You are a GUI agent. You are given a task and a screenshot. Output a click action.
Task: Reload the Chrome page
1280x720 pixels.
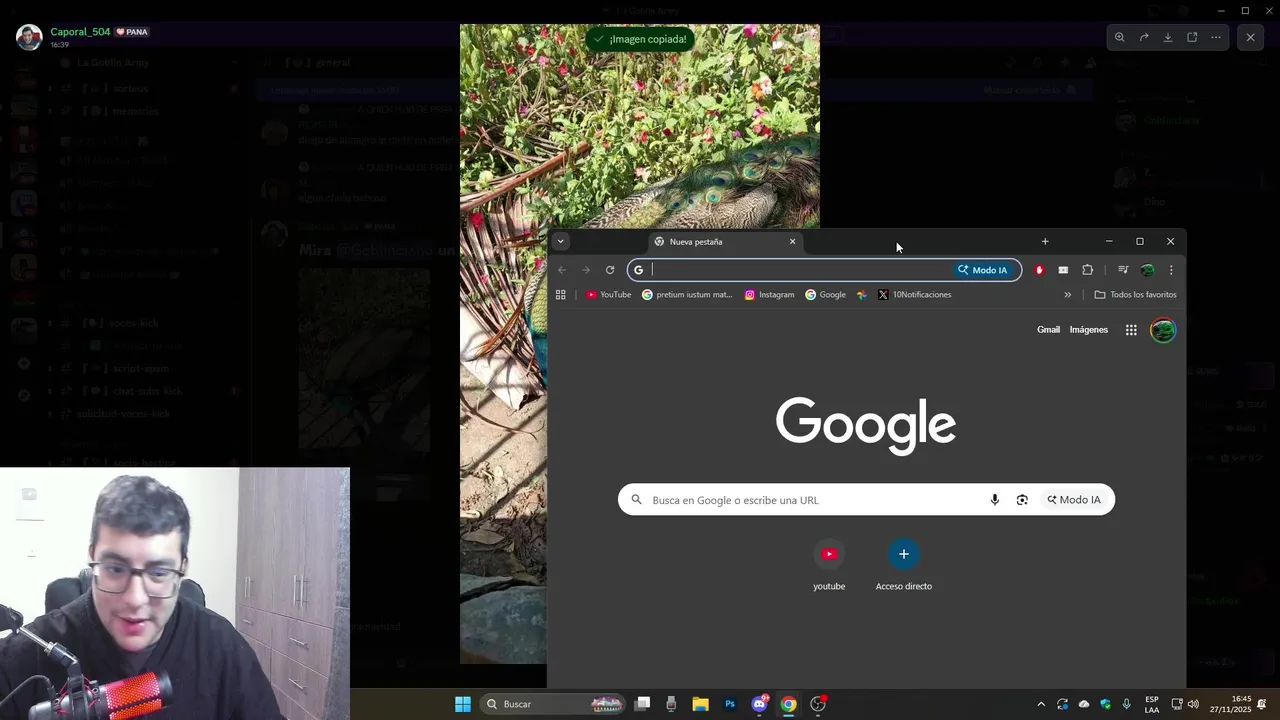point(610,270)
